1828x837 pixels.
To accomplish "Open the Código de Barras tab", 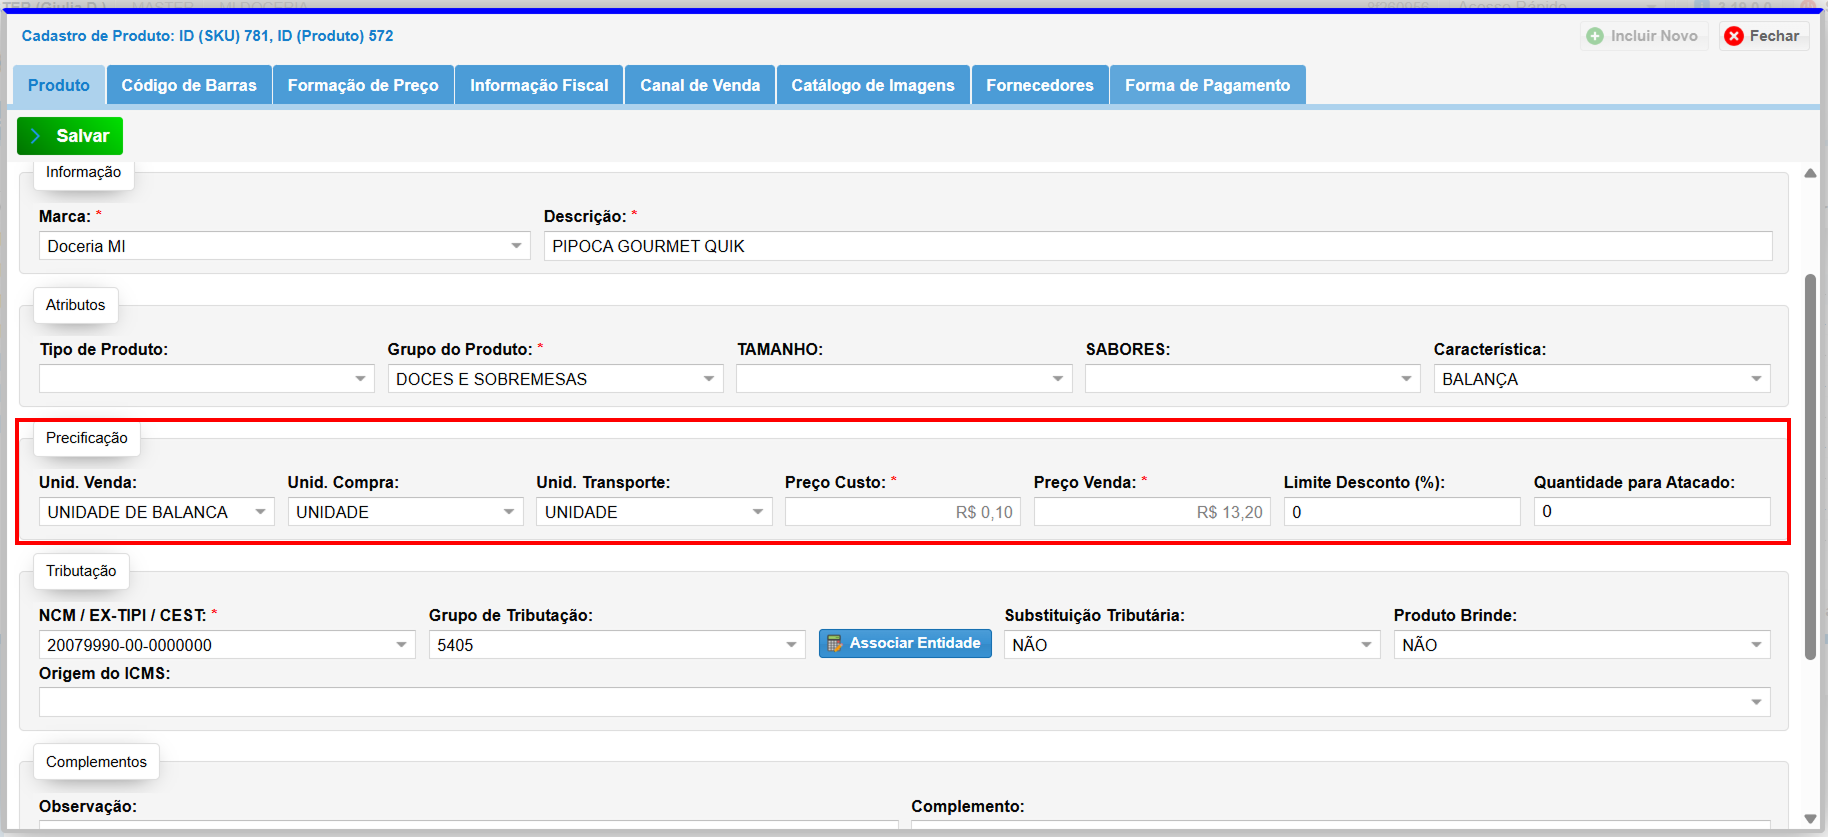I will pyautogui.click(x=189, y=86).
